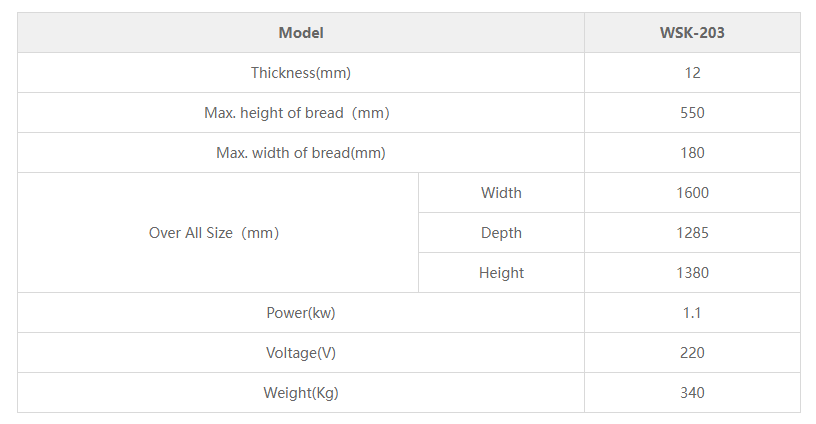Click the Max. width of bread label
This screenshot has width=816, height=424.
pos(301,153)
